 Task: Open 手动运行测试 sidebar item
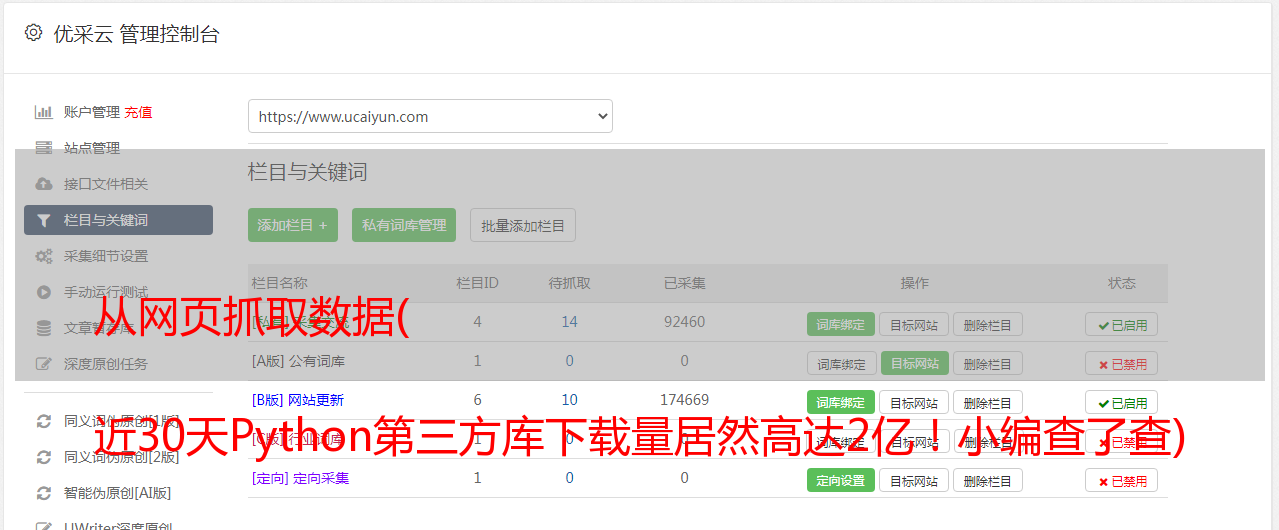pyautogui.click(x=106, y=292)
